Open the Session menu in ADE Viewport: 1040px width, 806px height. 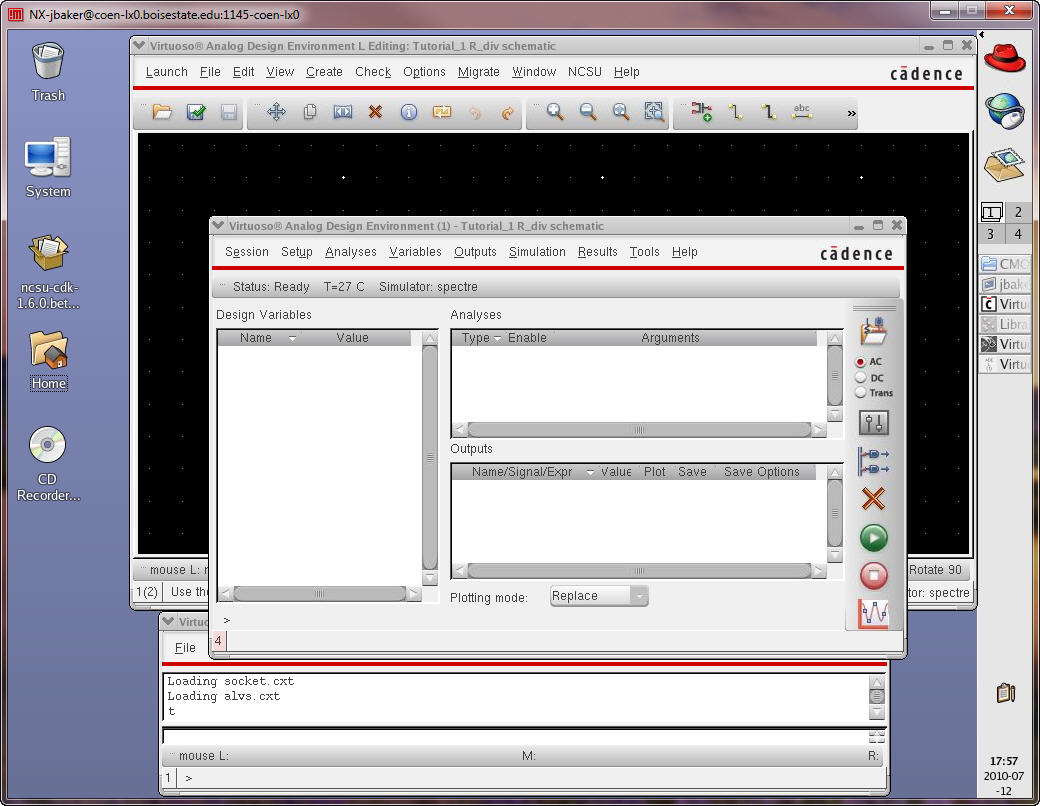tap(247, 252)
